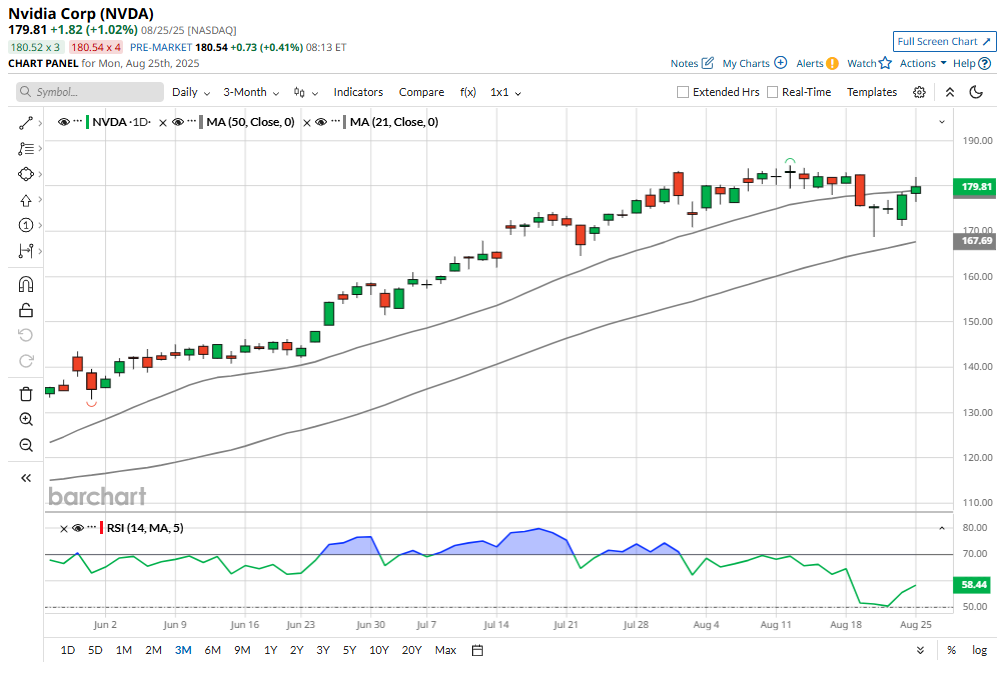The height and width of the screenshot is (673, 1003).
Task: Add NVDA to Watch star icon
Action: 885,63
